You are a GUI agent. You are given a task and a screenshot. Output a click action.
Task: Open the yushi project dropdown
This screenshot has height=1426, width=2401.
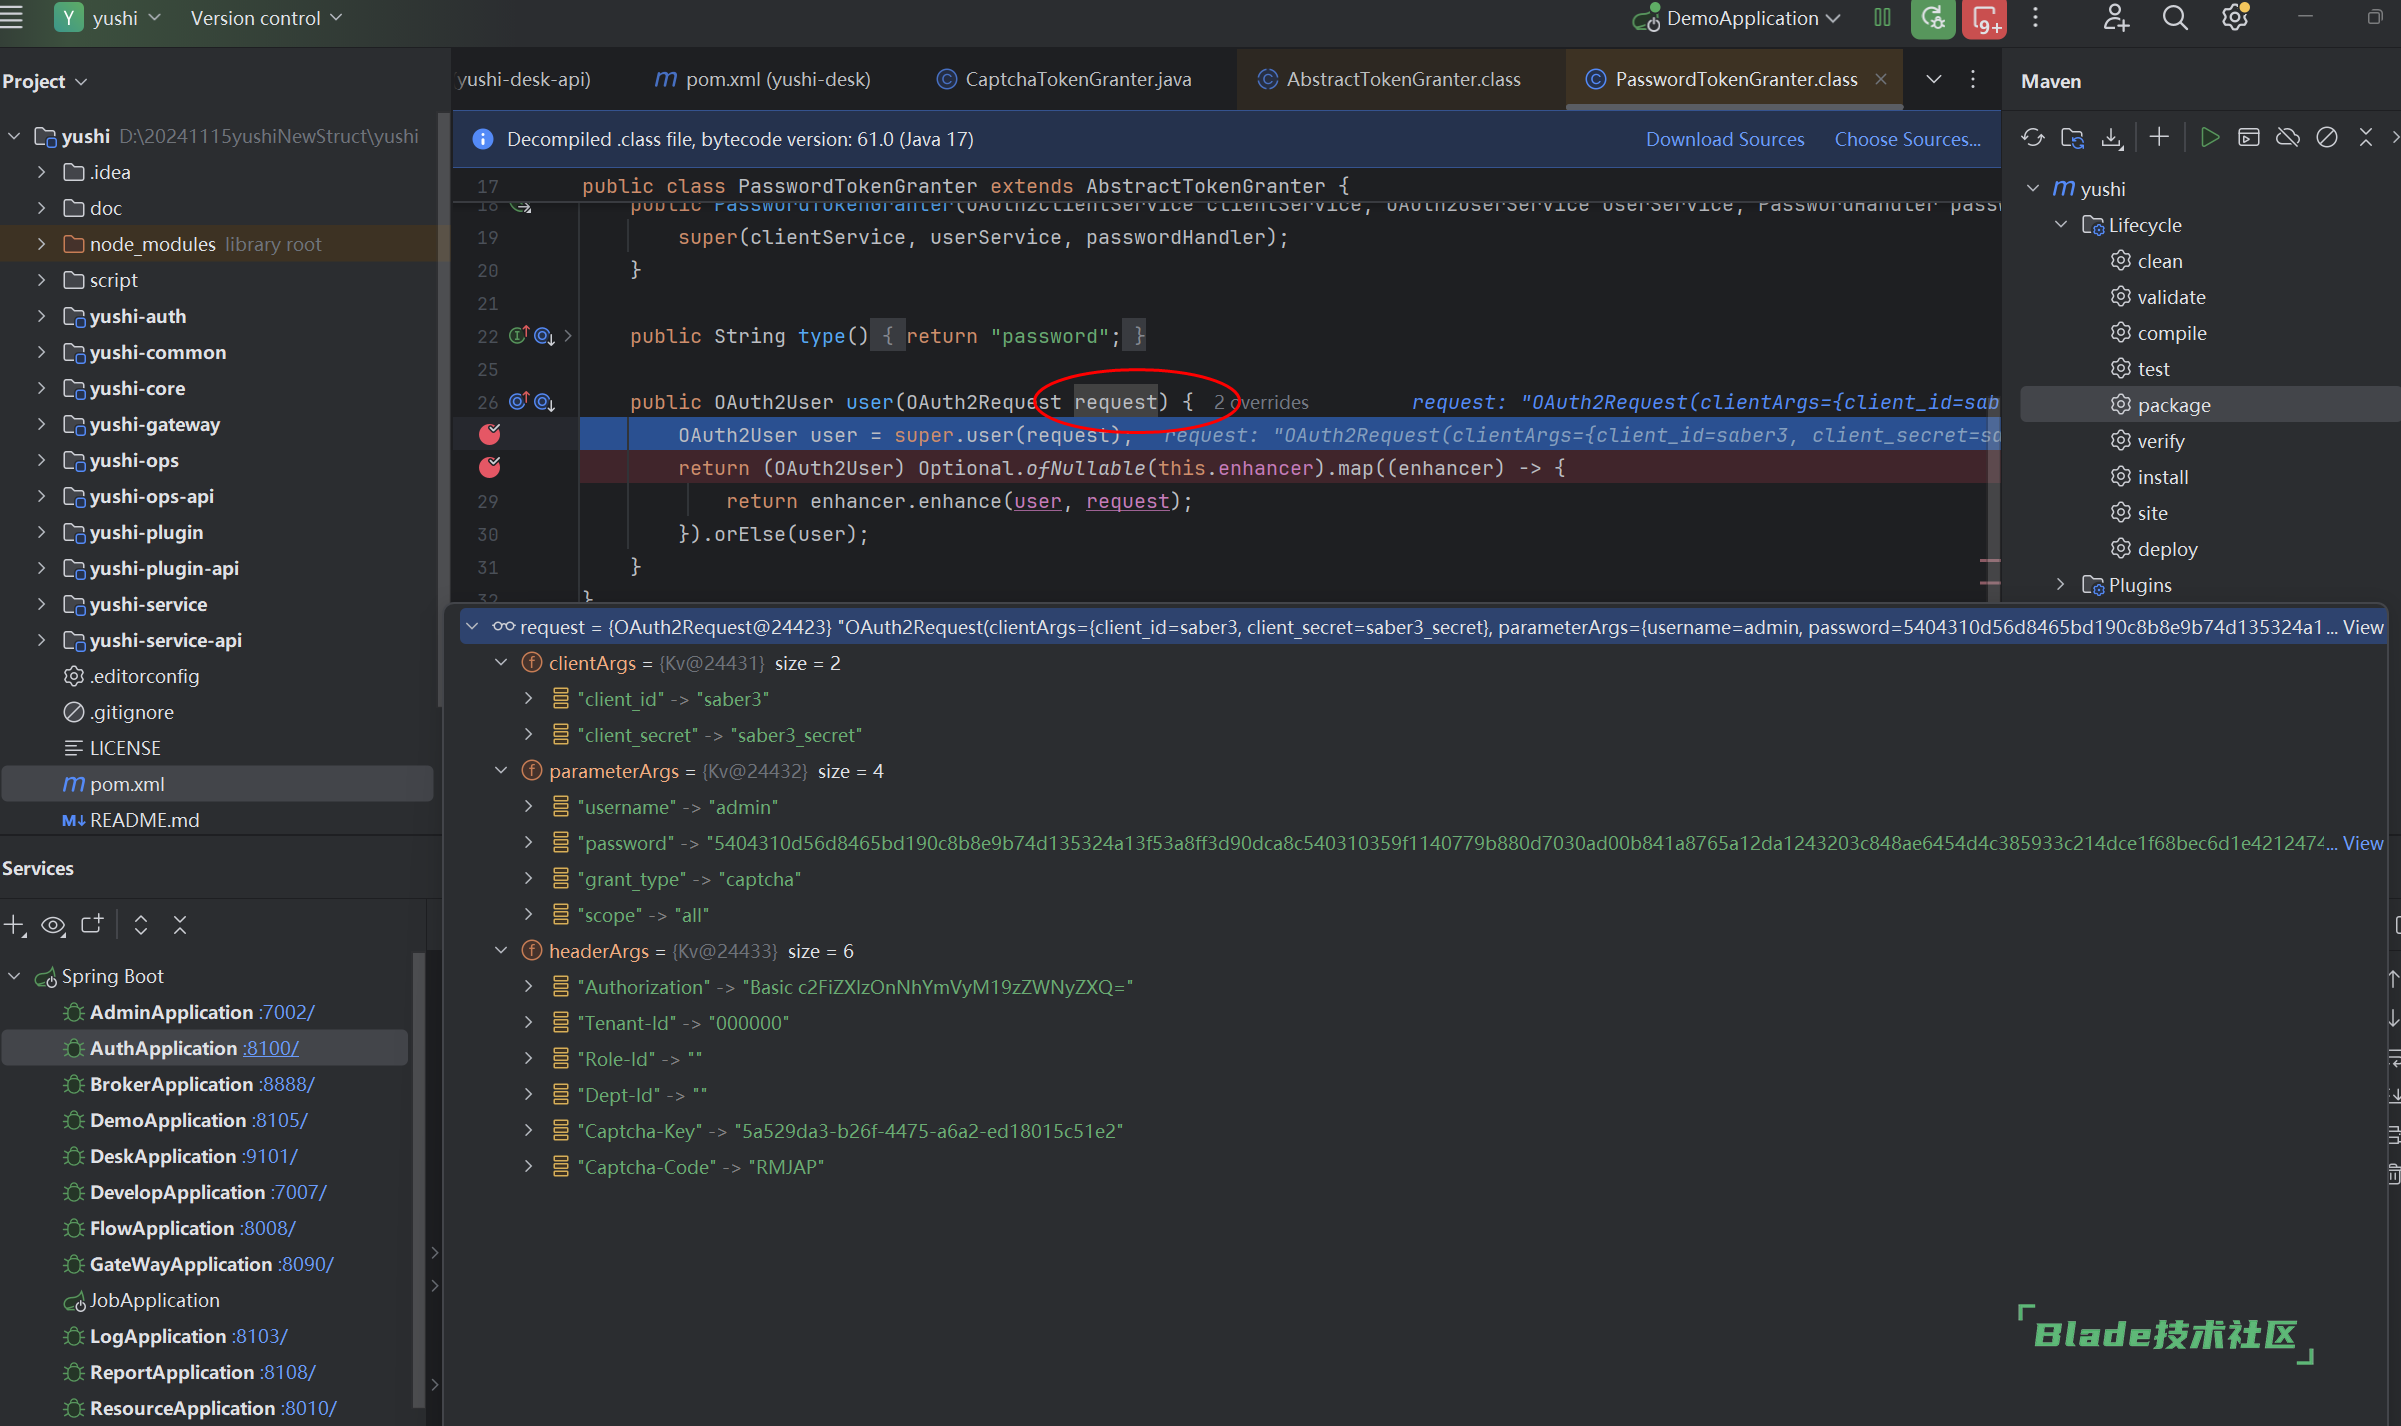click(108, 18)
